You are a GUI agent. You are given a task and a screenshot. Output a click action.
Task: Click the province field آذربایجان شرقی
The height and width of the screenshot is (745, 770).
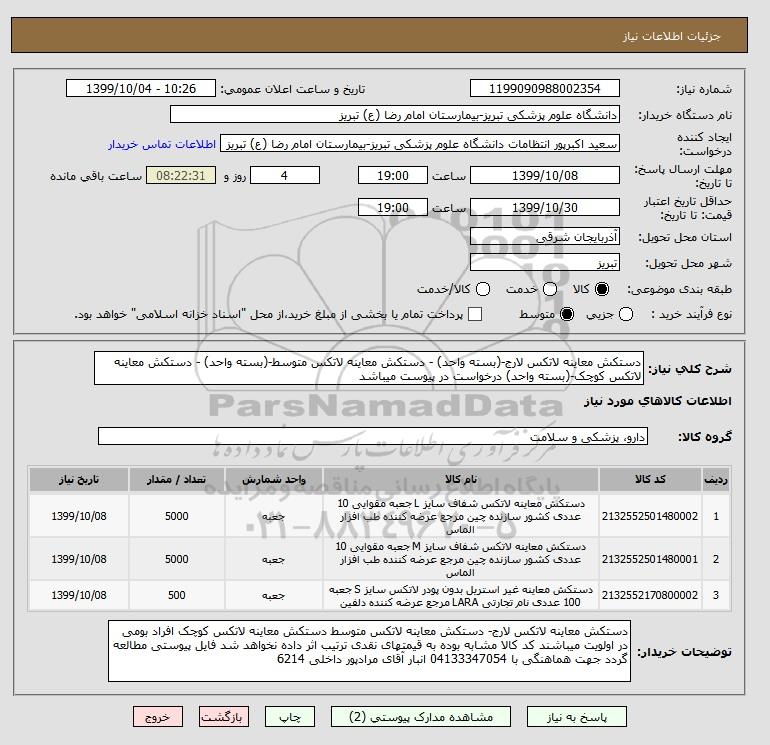click(545, 237)
